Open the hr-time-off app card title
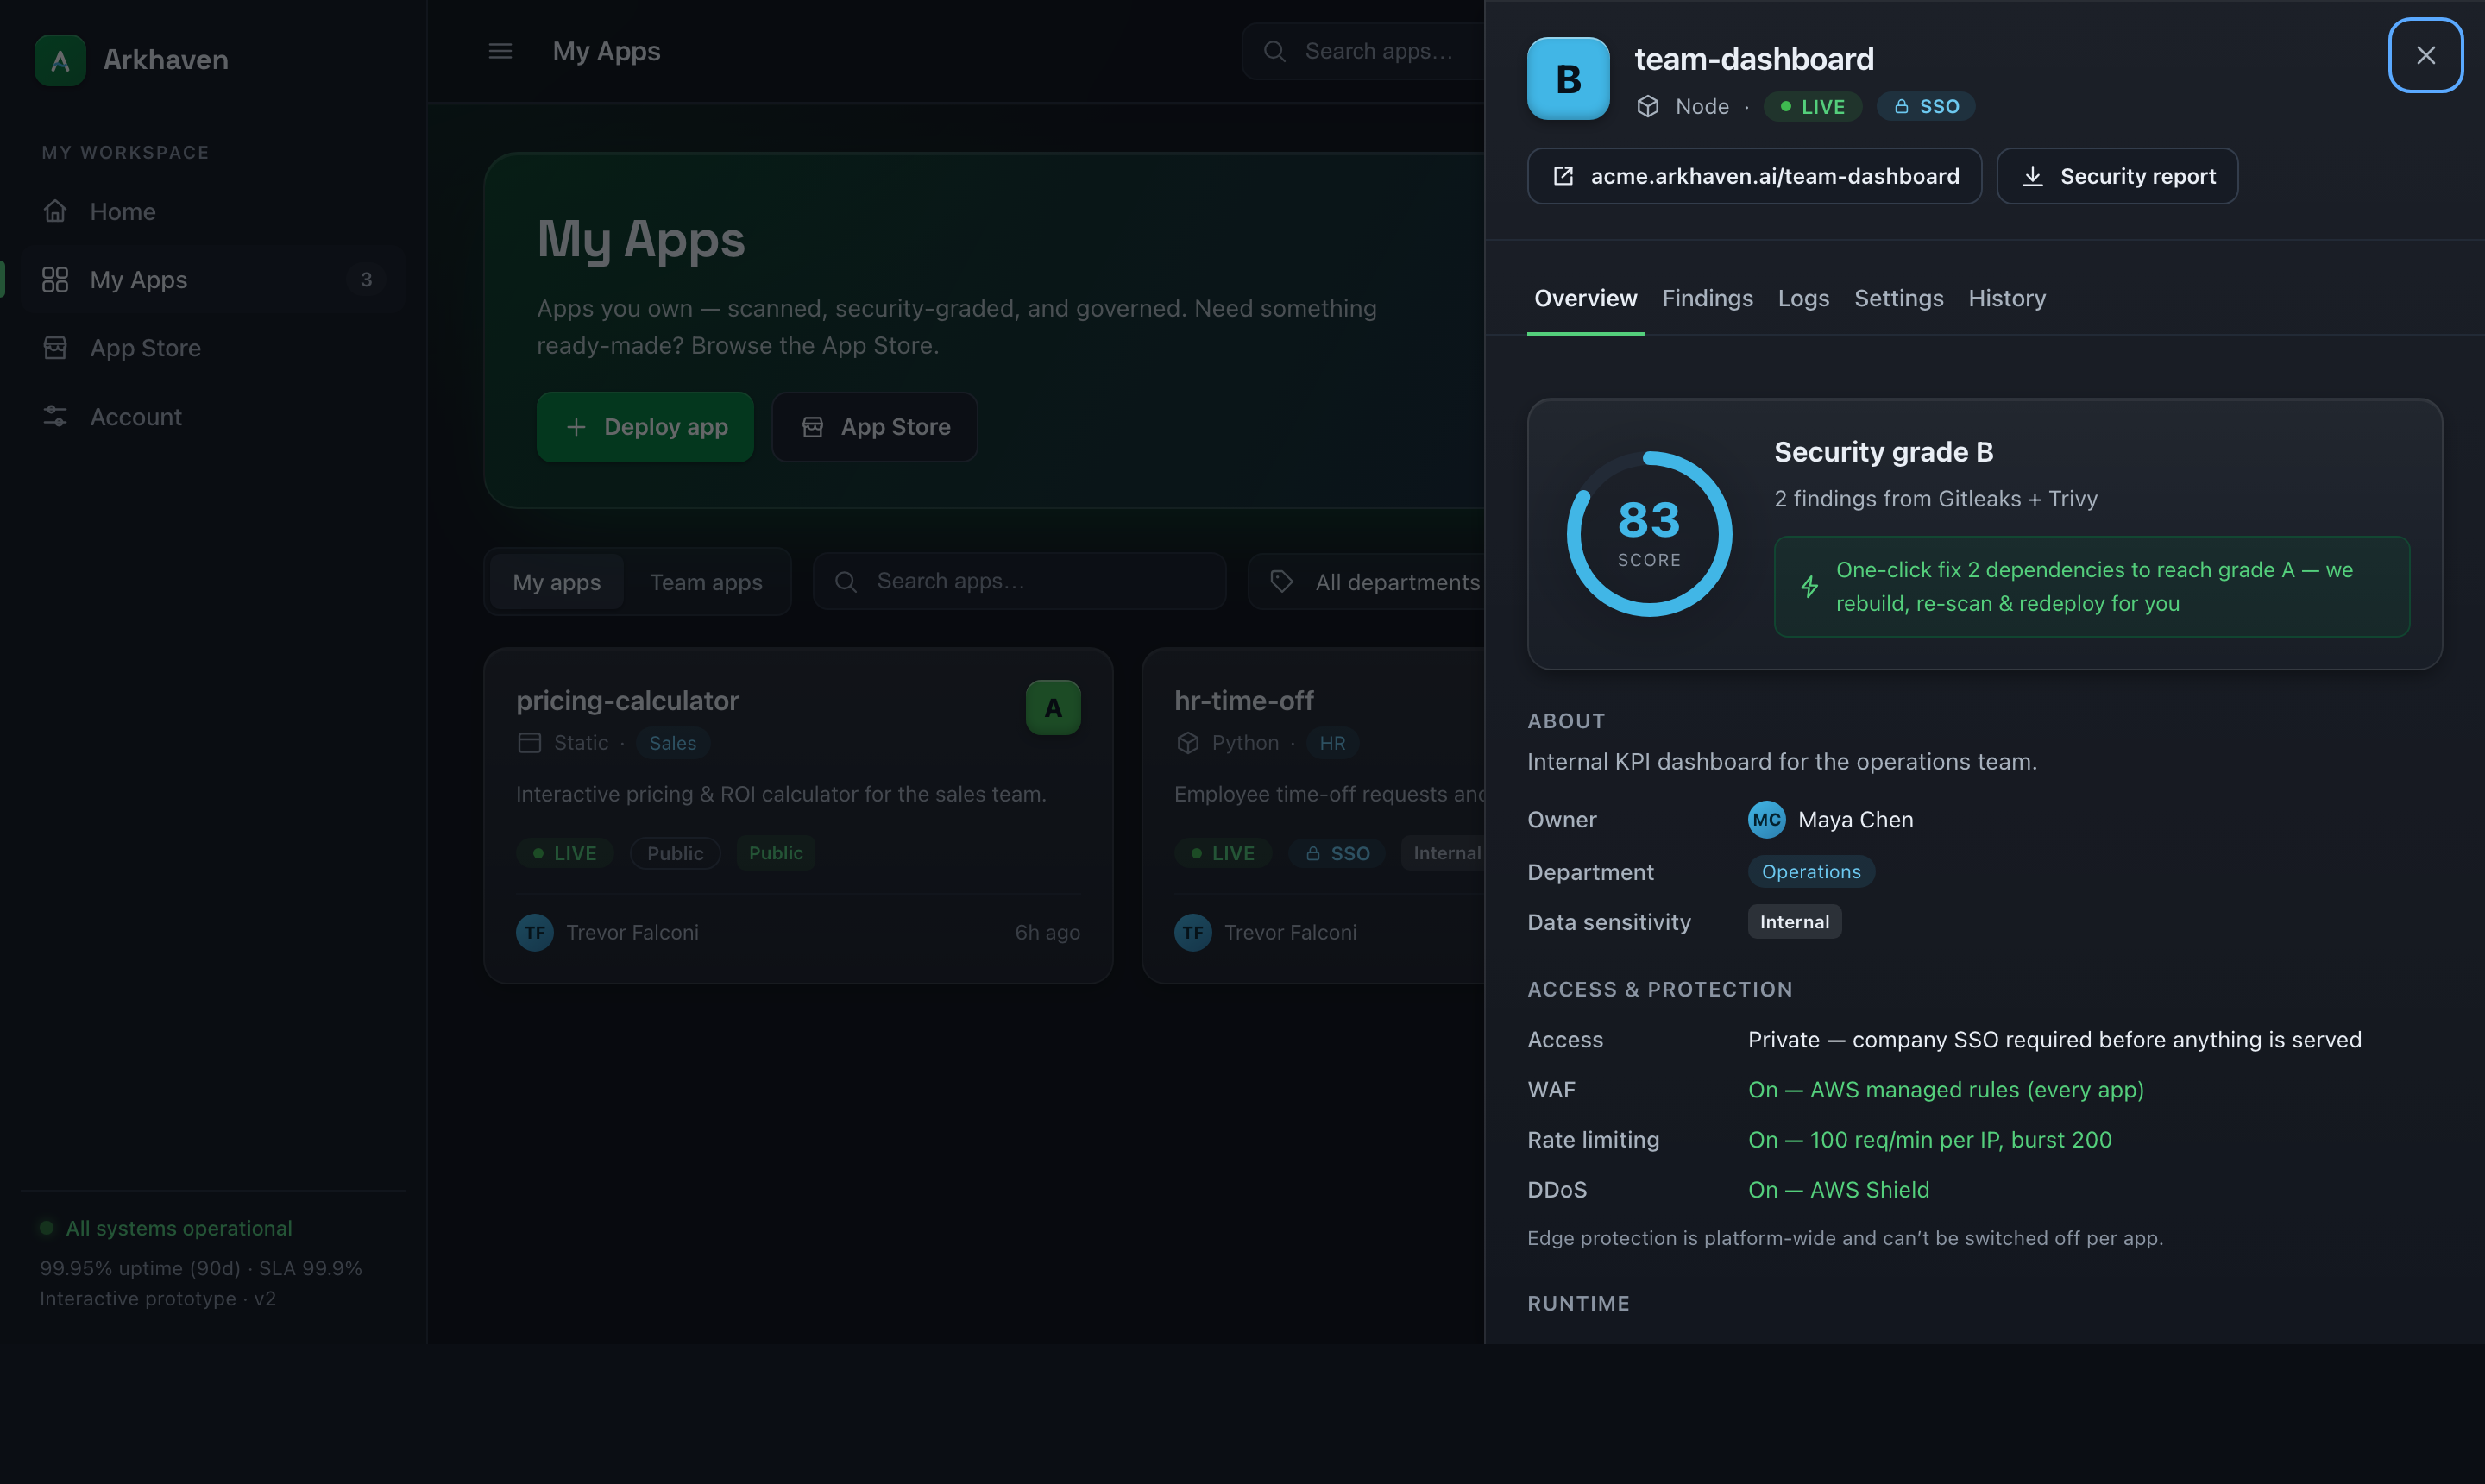This screenshot has width=2485, height=1484. click(1244, 701)
